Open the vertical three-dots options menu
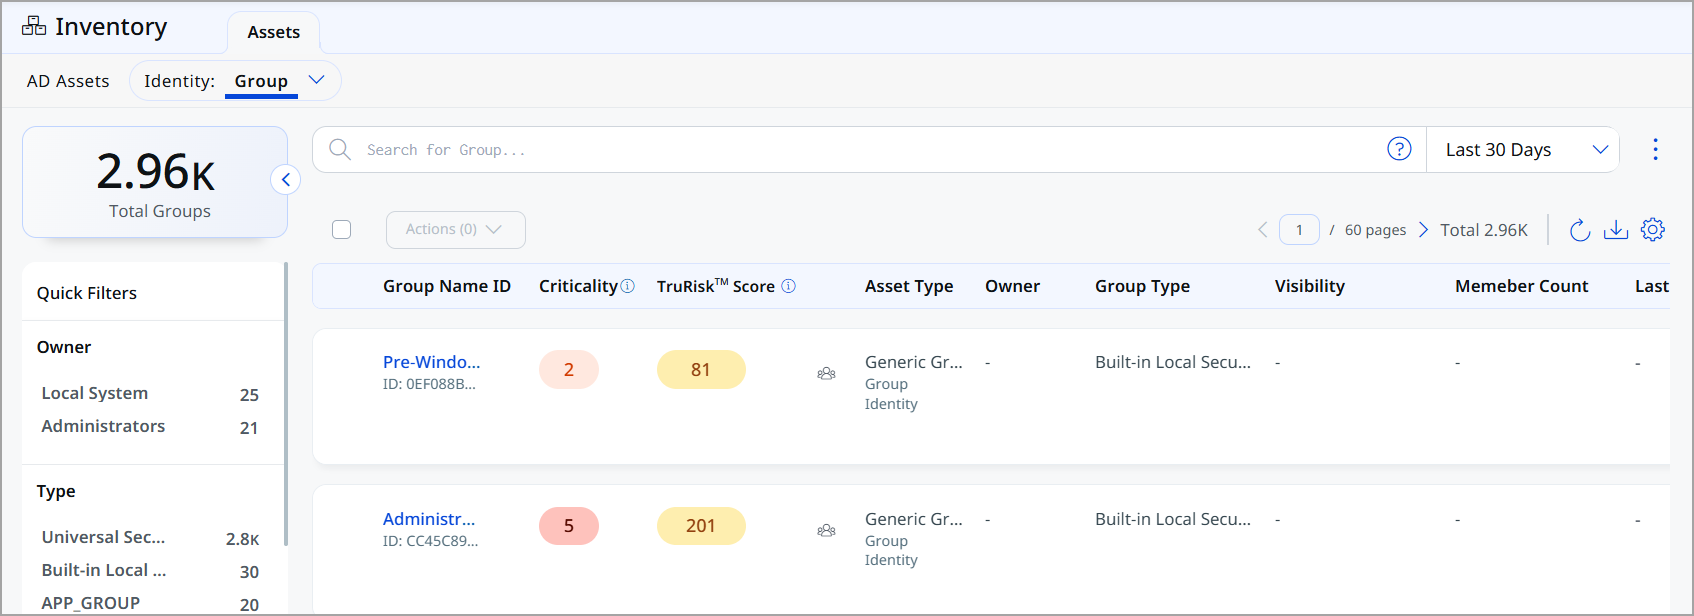Viewport: 1694px width, 616px height. [1655, 149]
